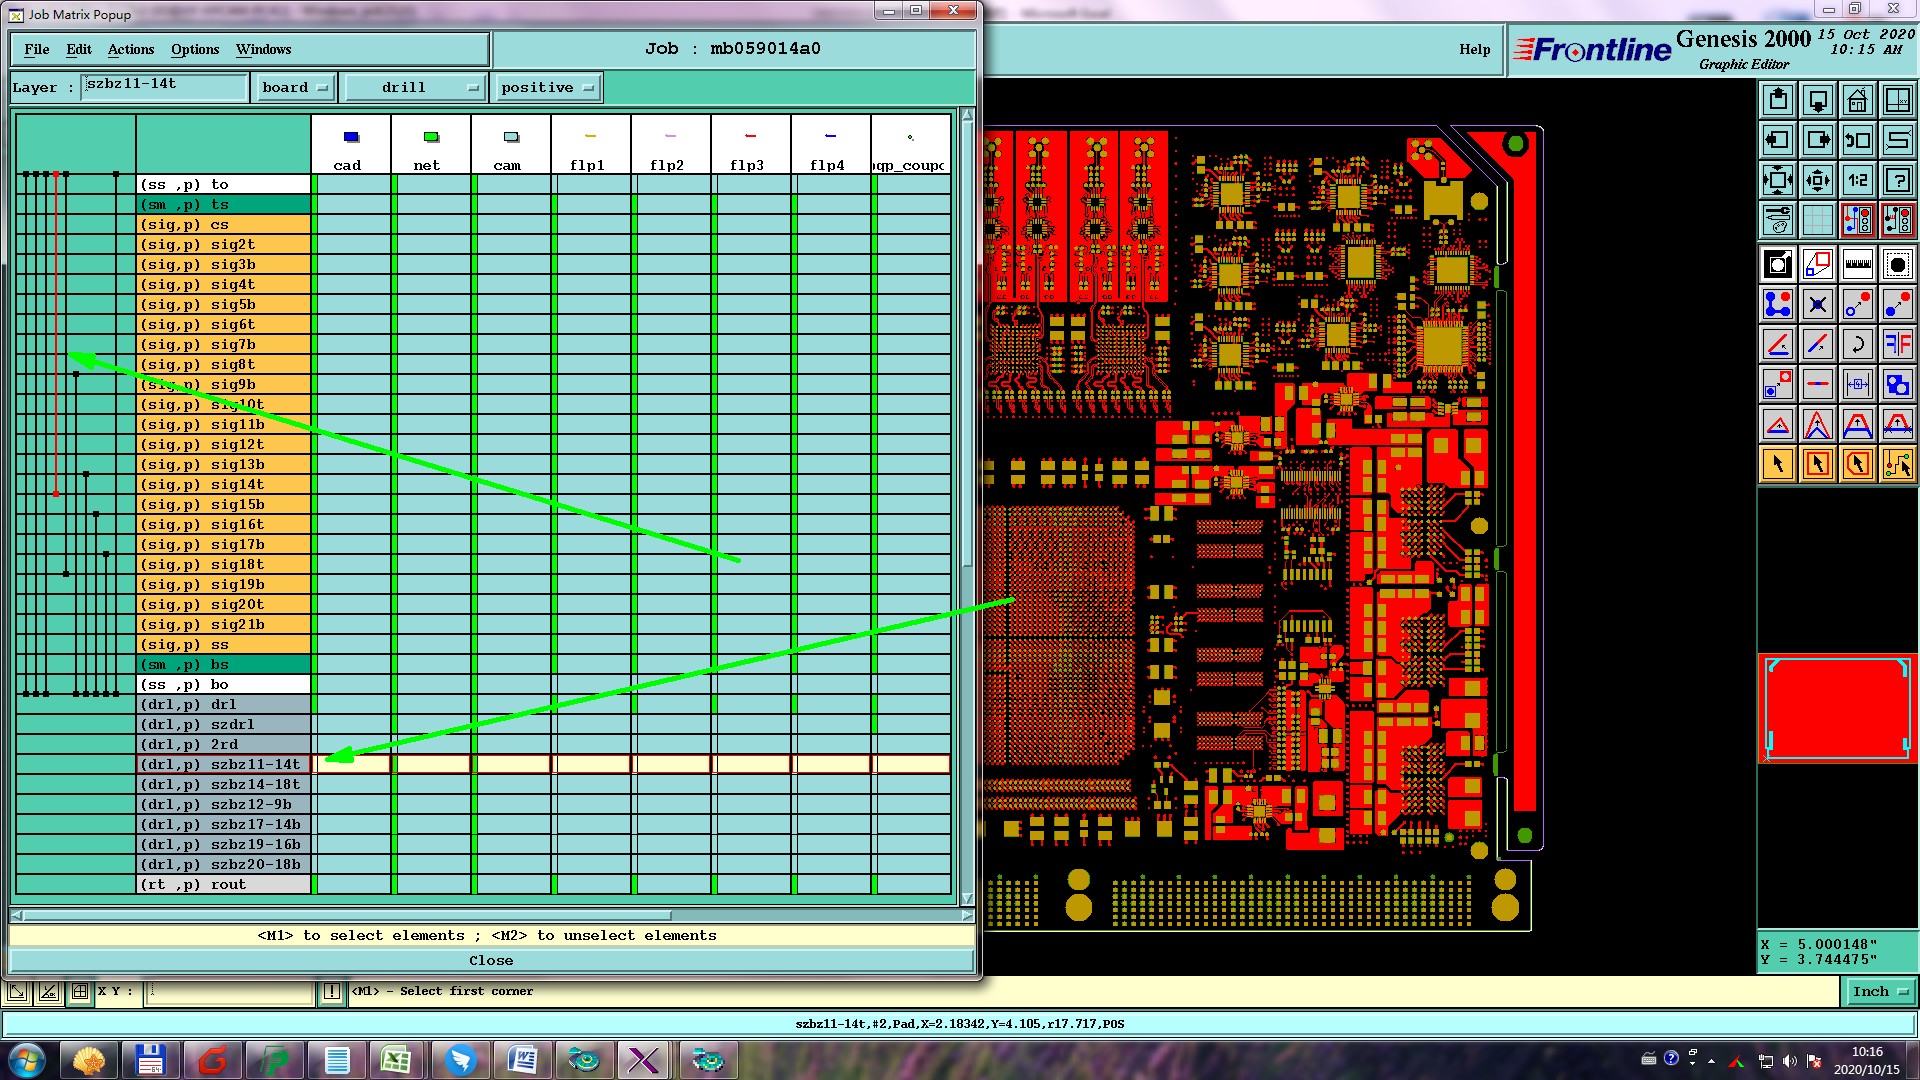Toggle the snap grid icon beside X Y
Image resolution: width=1920 pixels, height=1080 pixels.
(x=79, y=992)
